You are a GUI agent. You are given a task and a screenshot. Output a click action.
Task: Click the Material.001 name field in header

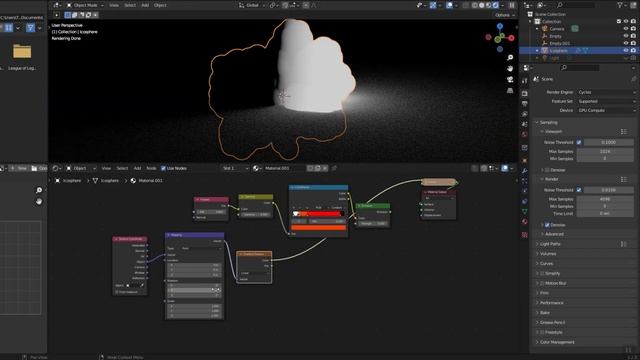[x=284, y=168]
